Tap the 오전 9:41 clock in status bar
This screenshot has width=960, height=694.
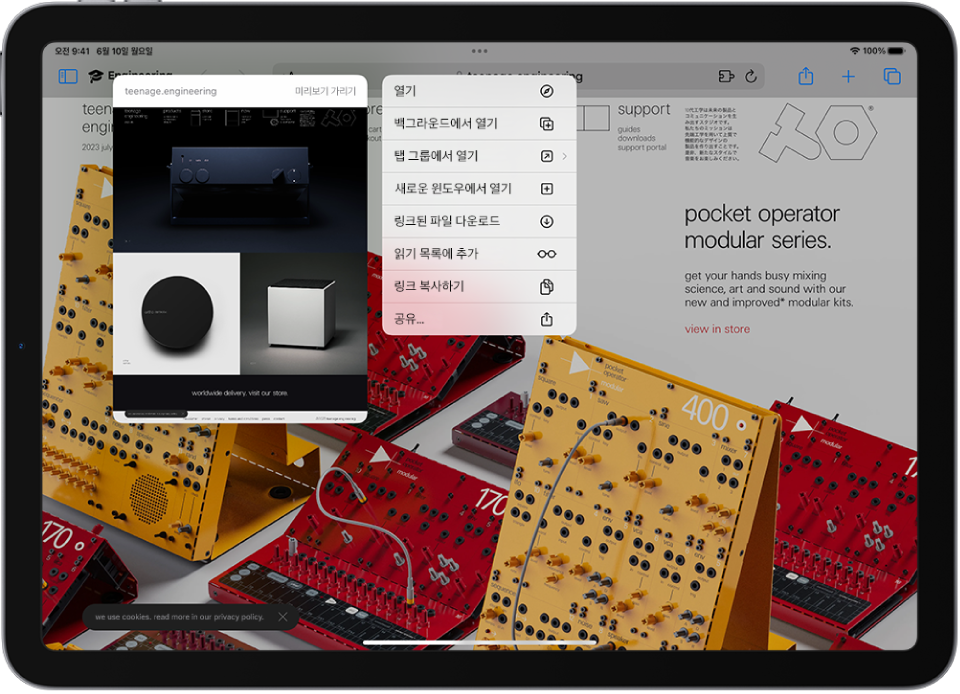[72, 51]
